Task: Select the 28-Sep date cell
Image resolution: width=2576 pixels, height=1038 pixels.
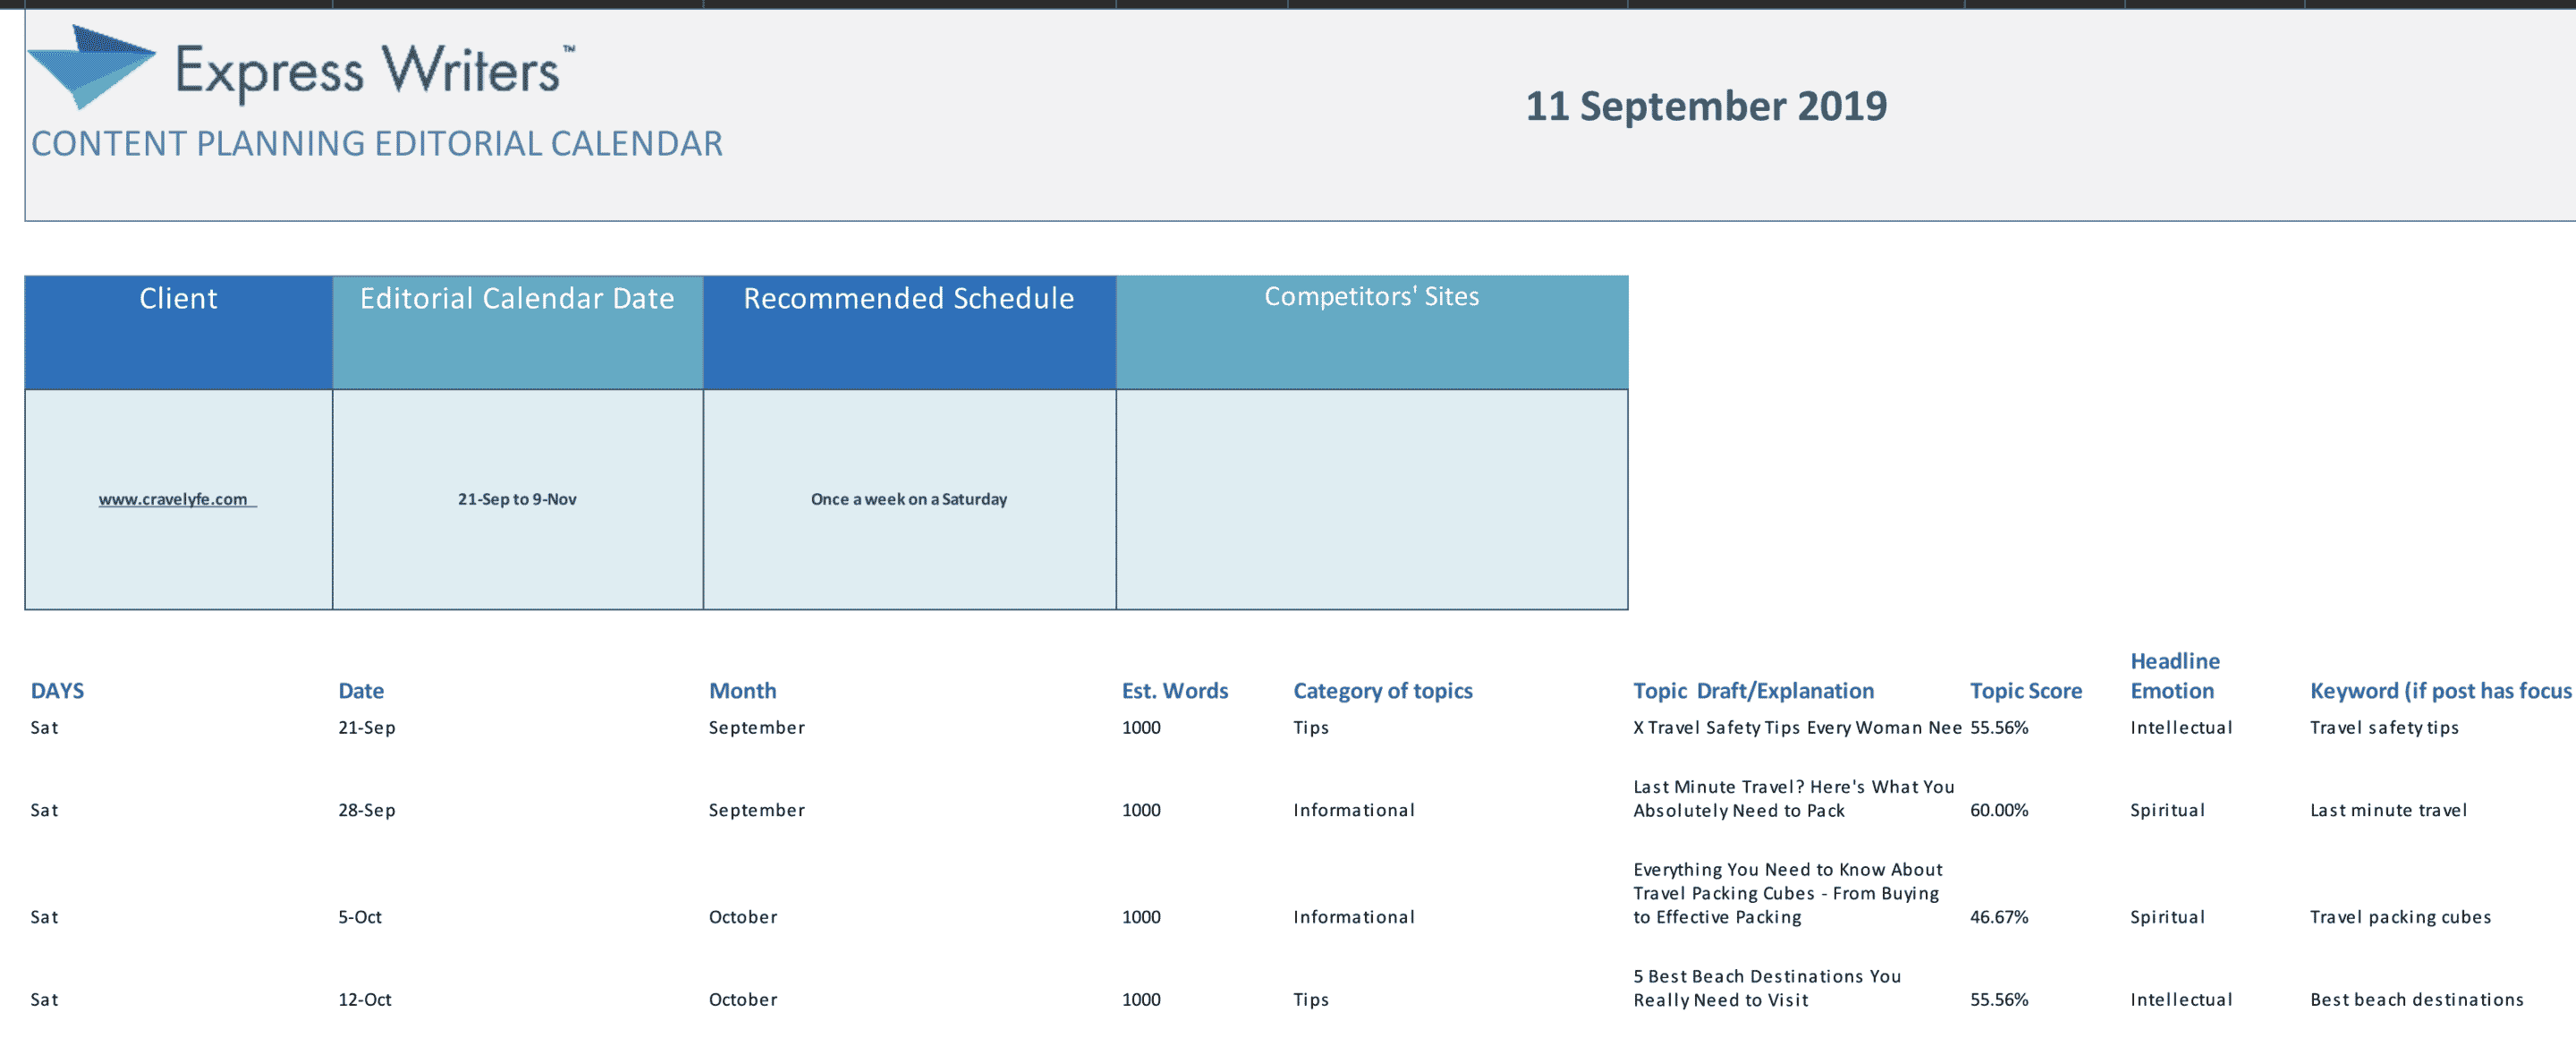Action: pyautogui.click(x=367, y=810)
